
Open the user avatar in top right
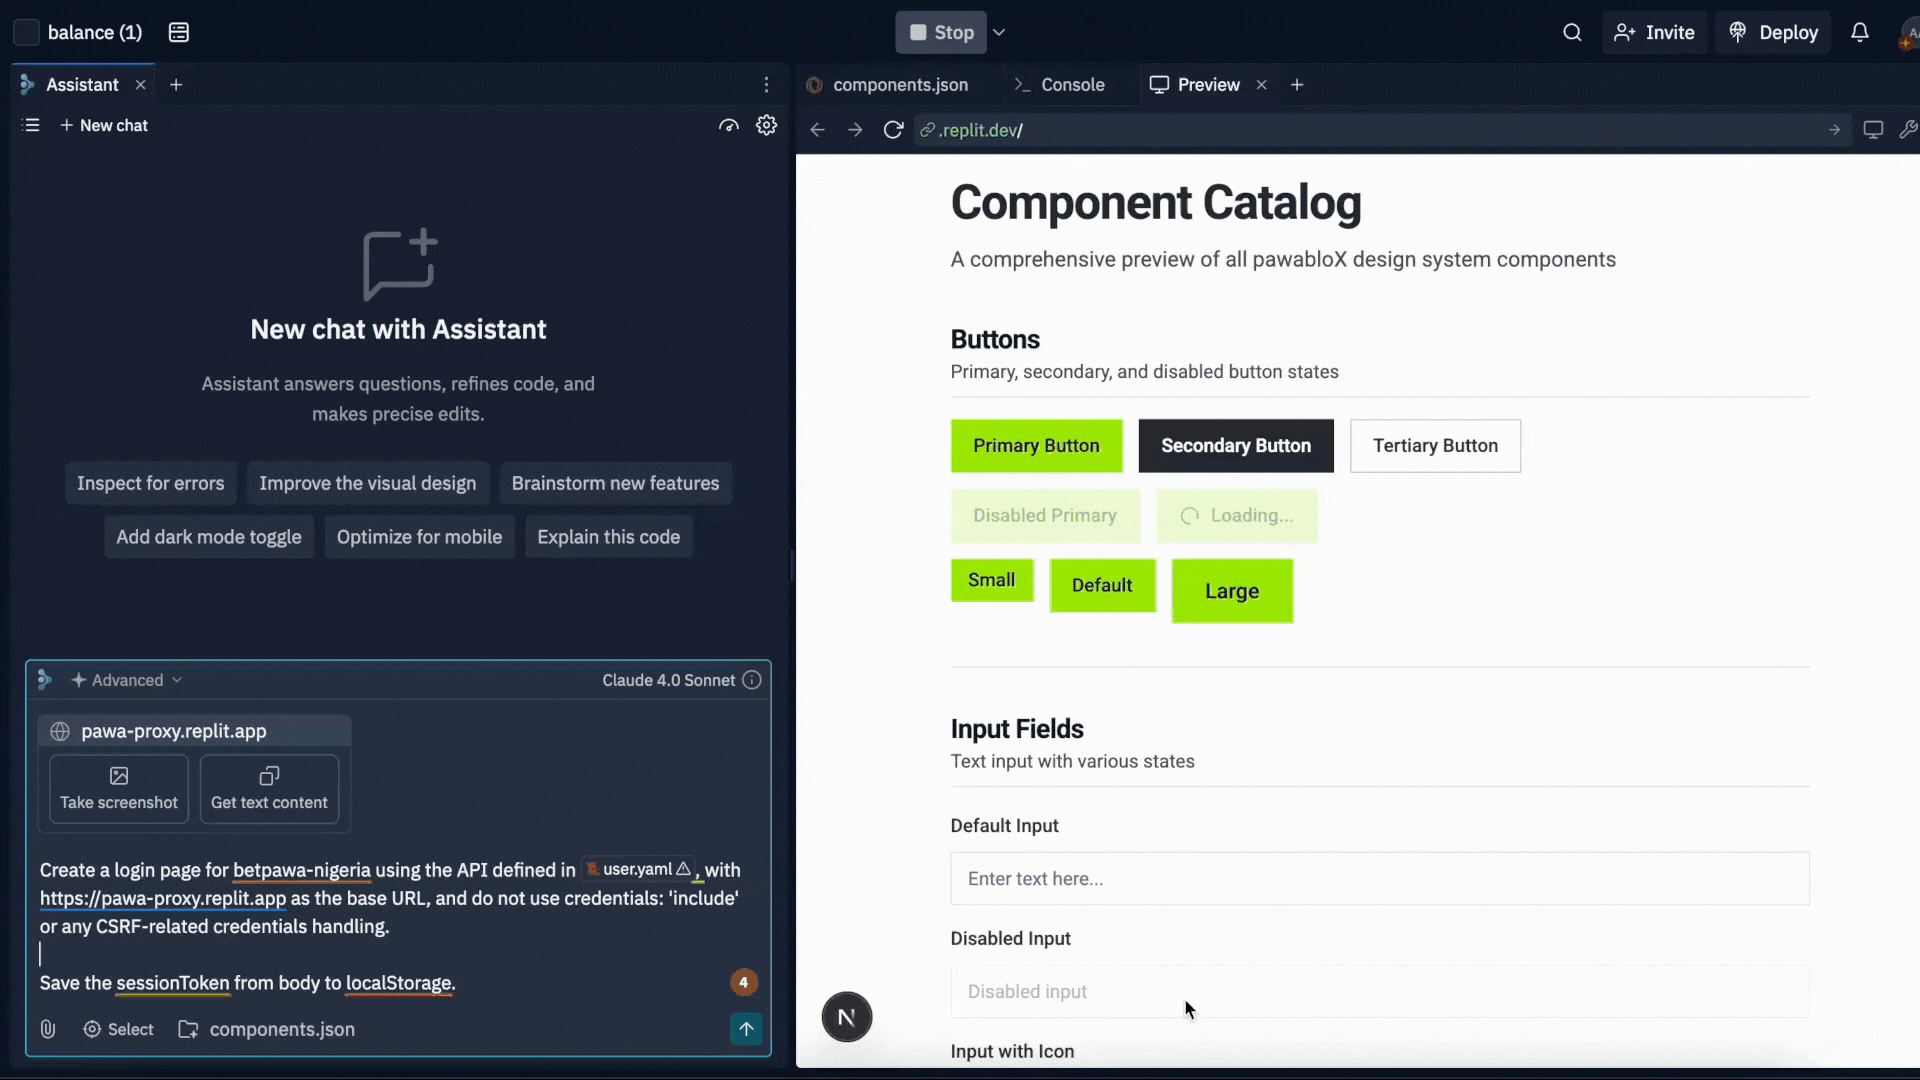(1908, 33)
